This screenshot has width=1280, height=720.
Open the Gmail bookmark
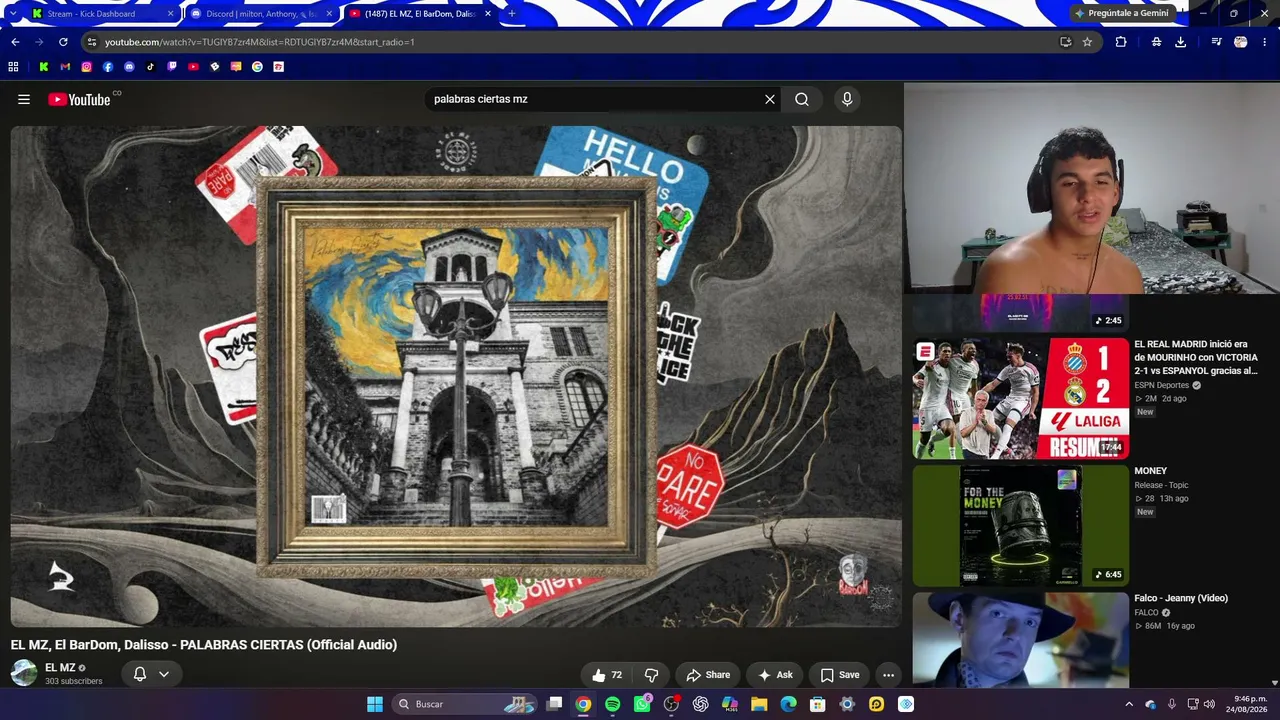pos(65,67)
